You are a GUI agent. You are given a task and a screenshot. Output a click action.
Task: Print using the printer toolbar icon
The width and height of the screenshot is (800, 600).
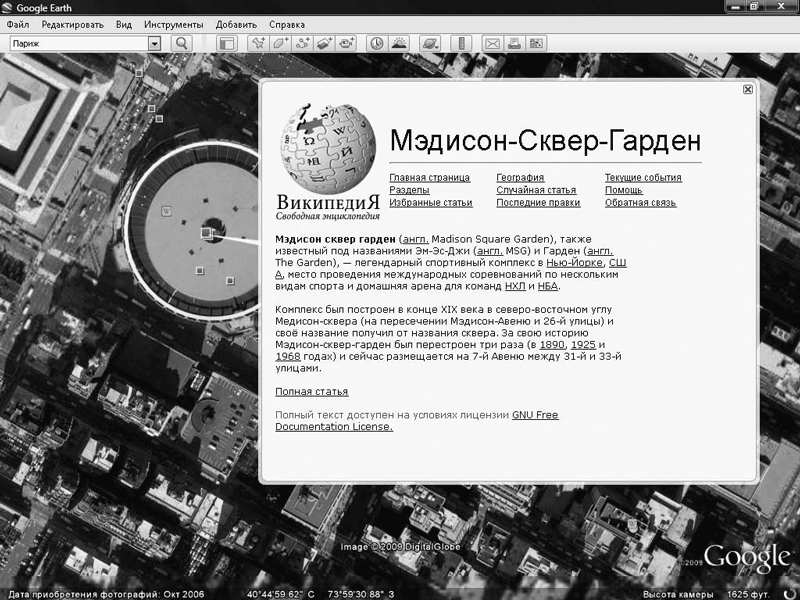click(x=514, y=43)
